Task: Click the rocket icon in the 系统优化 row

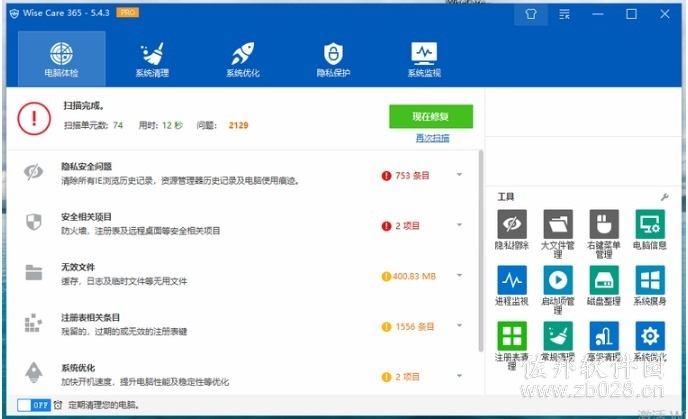Action: click(33, 373)
